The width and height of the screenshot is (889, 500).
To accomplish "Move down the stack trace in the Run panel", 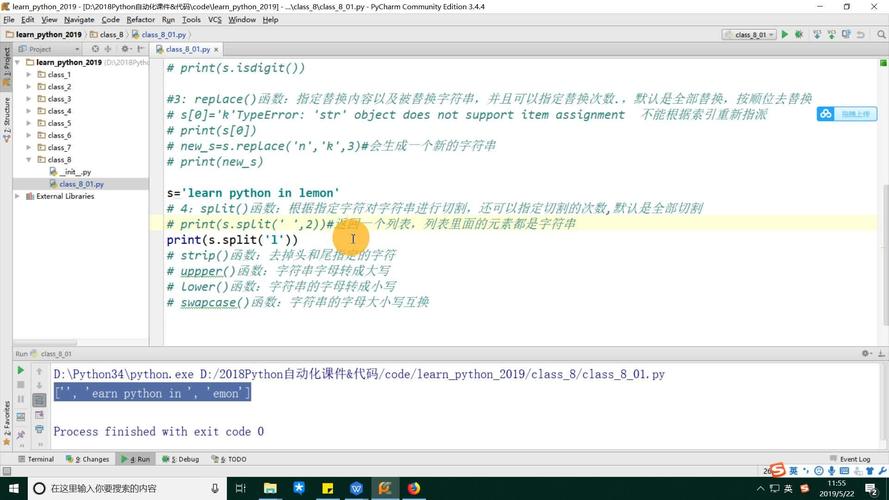I will (x=39, y=385).
